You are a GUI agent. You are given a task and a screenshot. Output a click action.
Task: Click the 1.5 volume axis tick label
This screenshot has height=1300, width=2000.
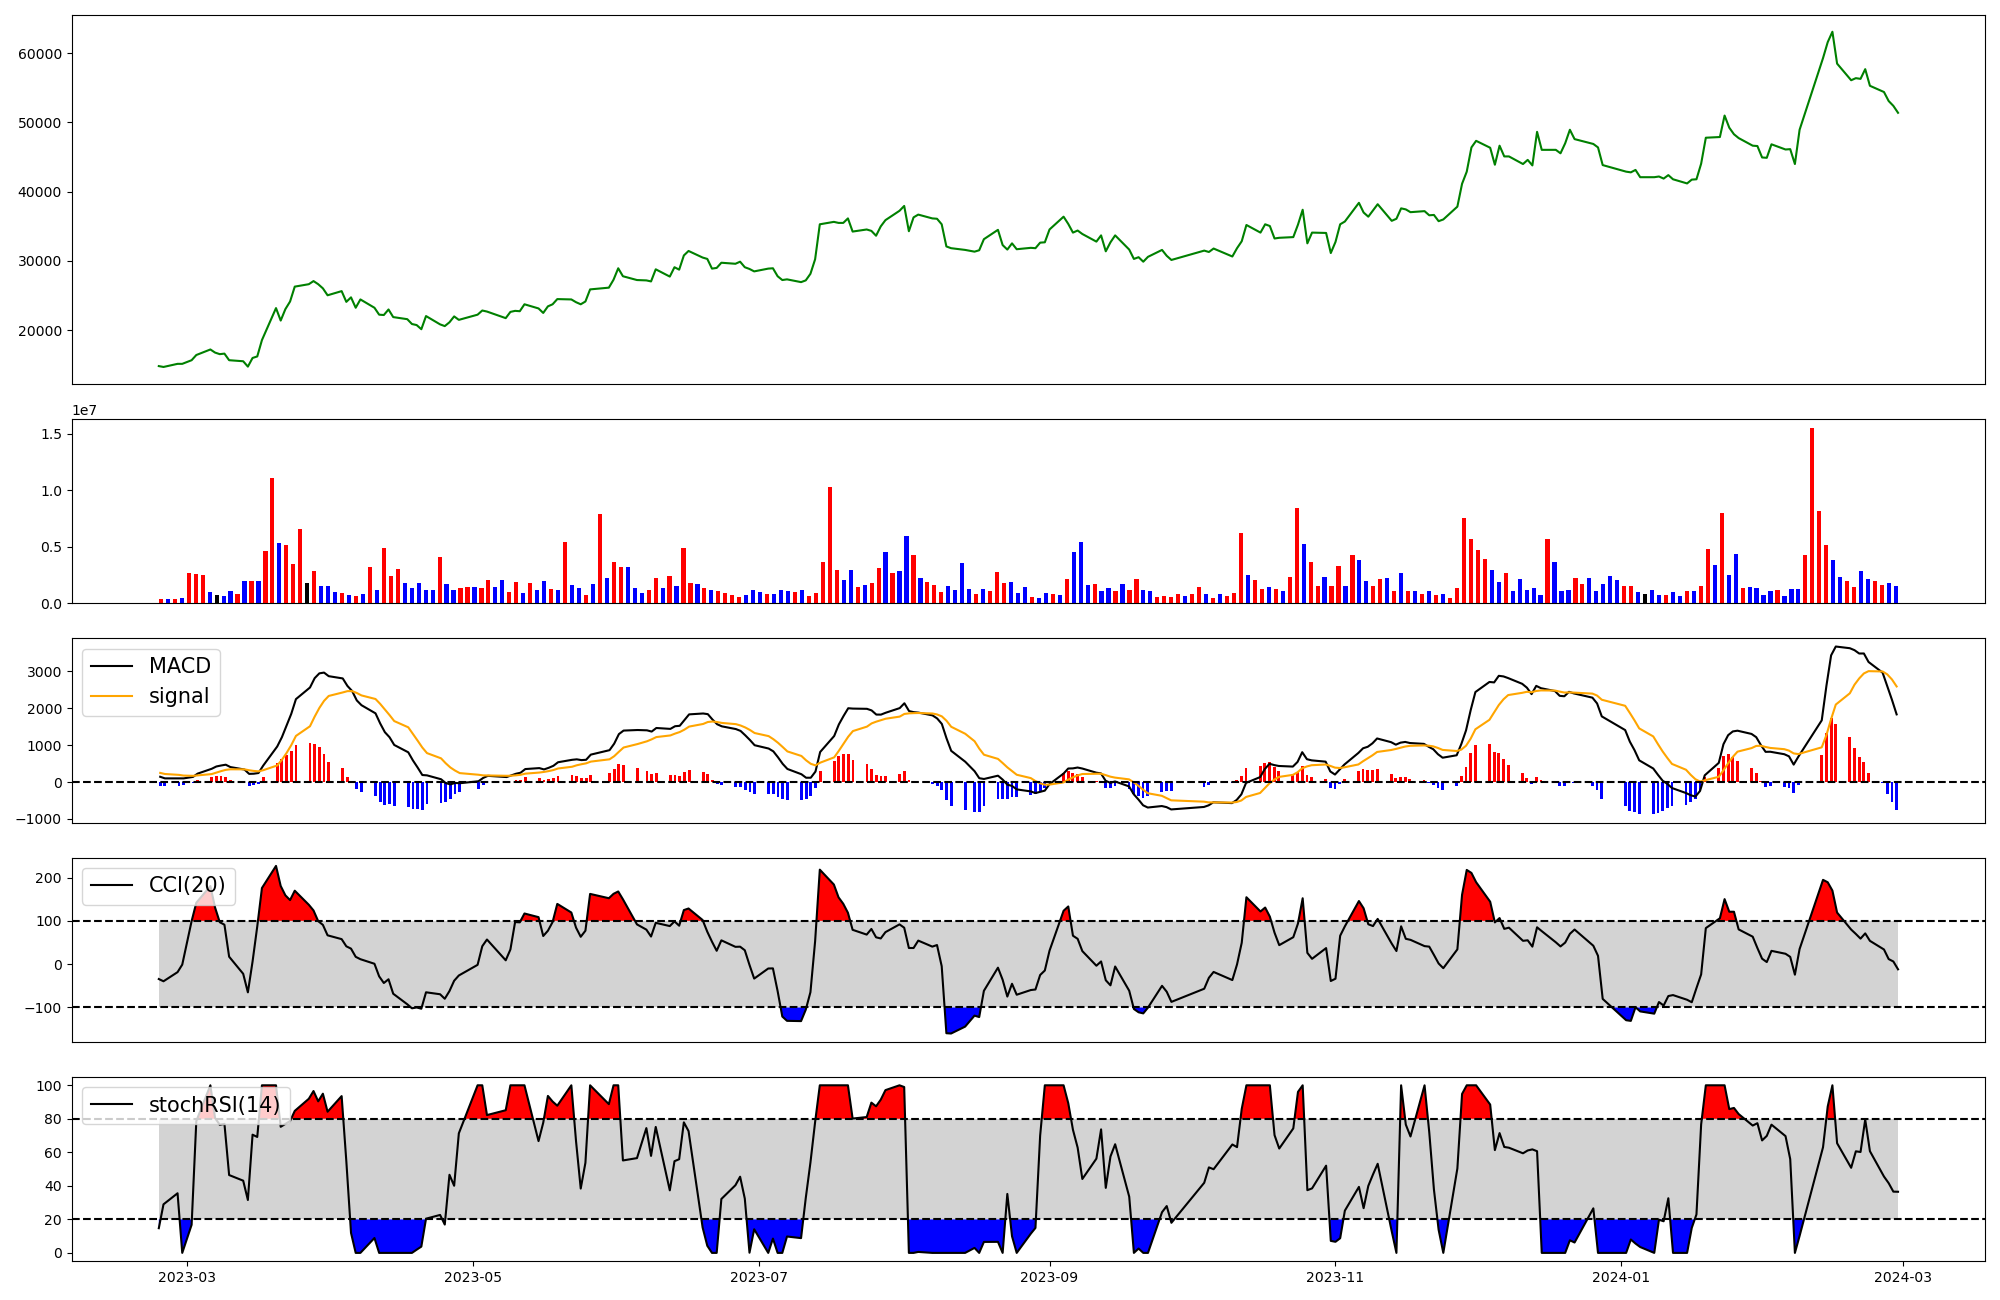(51, 434)
